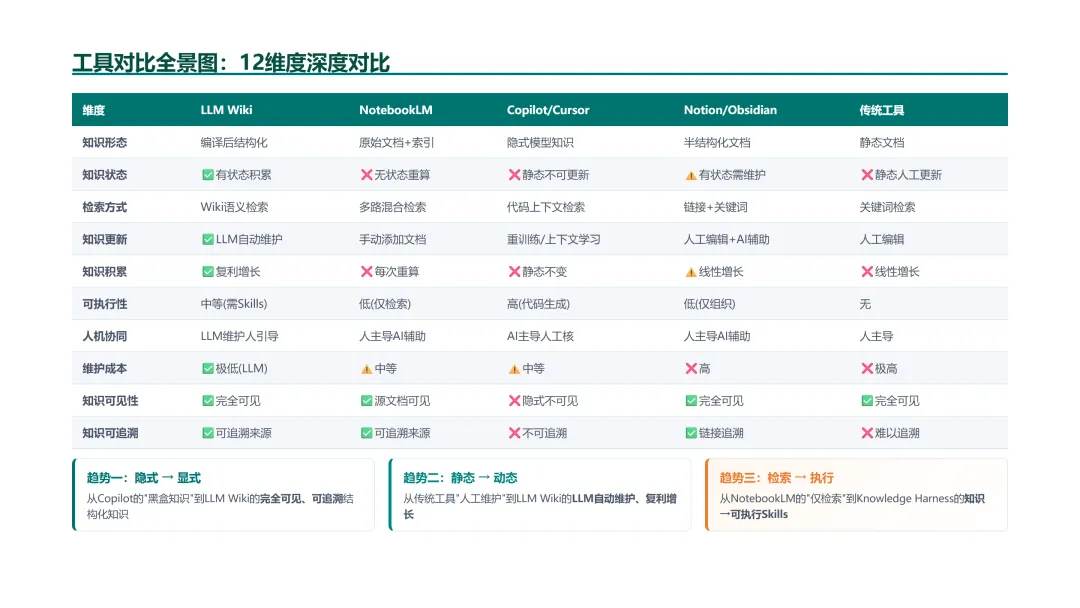Click the 中等(需Skills) cell
Screen dimensions: 1080x608
pyautogui.click(x=234, y=304)
